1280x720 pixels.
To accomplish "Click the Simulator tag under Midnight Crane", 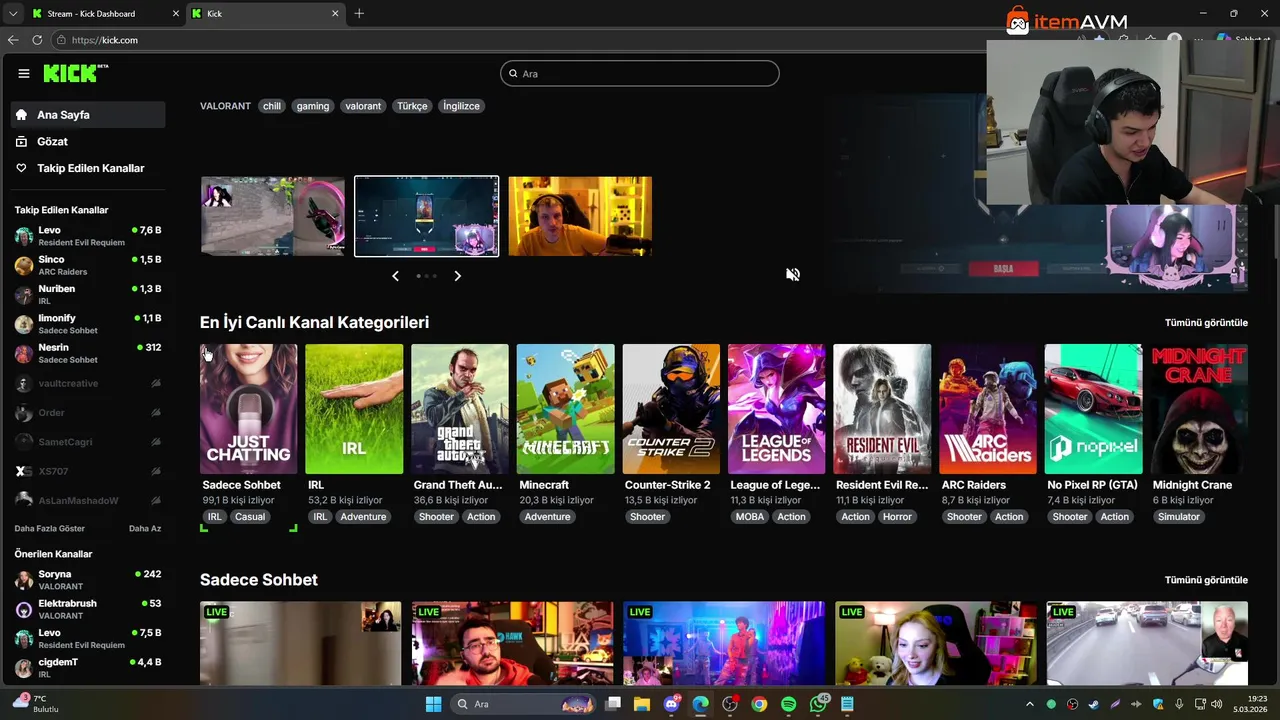I will tap(1179, 517).
